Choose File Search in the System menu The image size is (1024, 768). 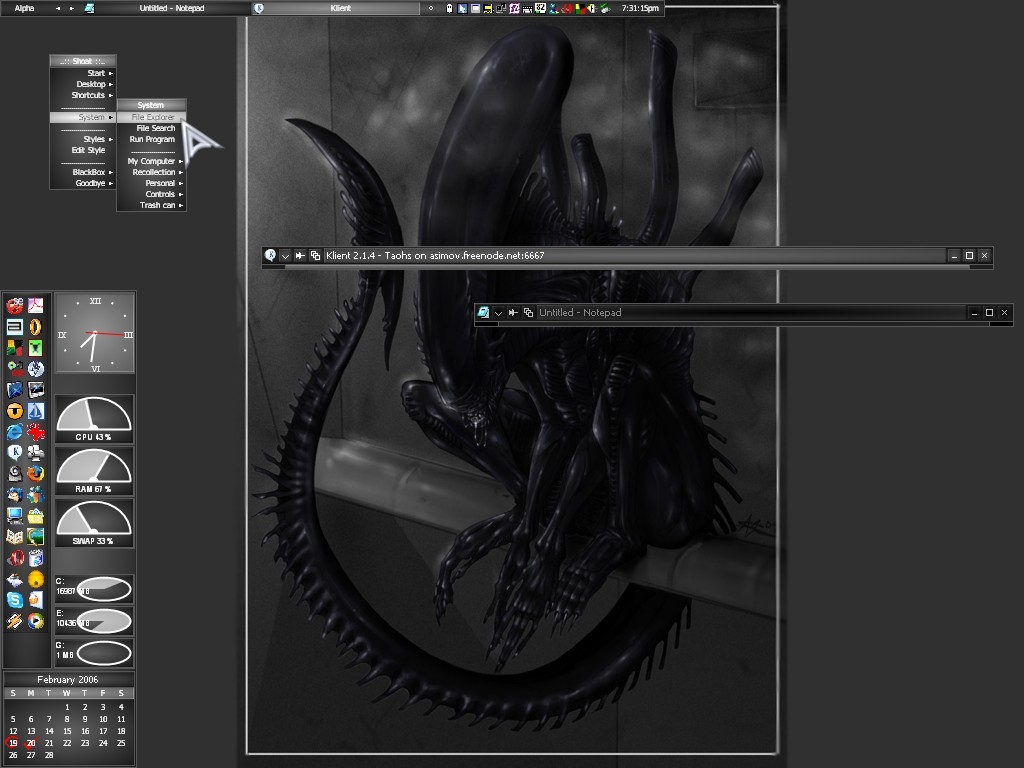point(152,128)
